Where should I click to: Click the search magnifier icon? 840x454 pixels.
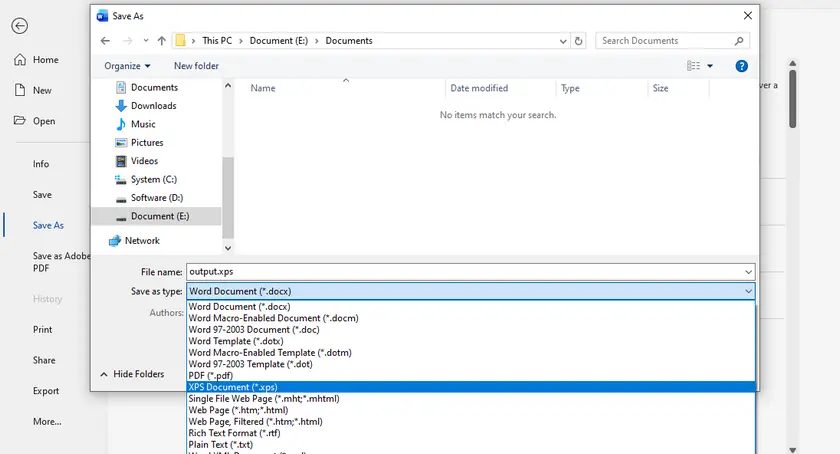[x=739, y=41]
